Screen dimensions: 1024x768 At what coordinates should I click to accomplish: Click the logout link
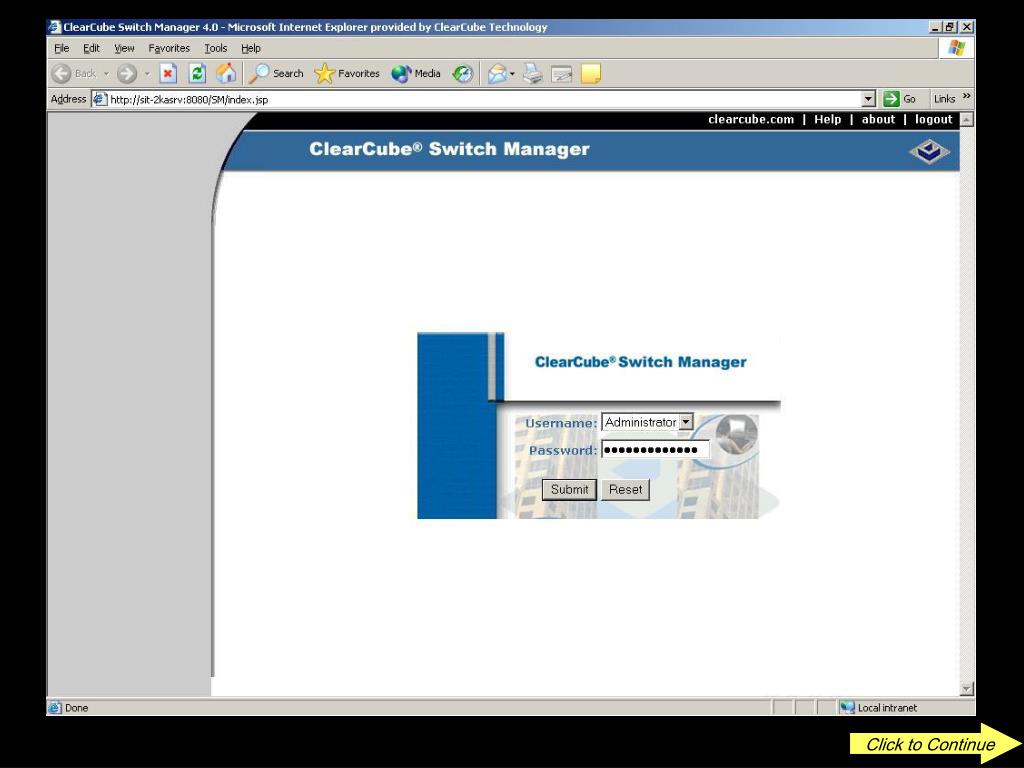[x=933, y=120]
